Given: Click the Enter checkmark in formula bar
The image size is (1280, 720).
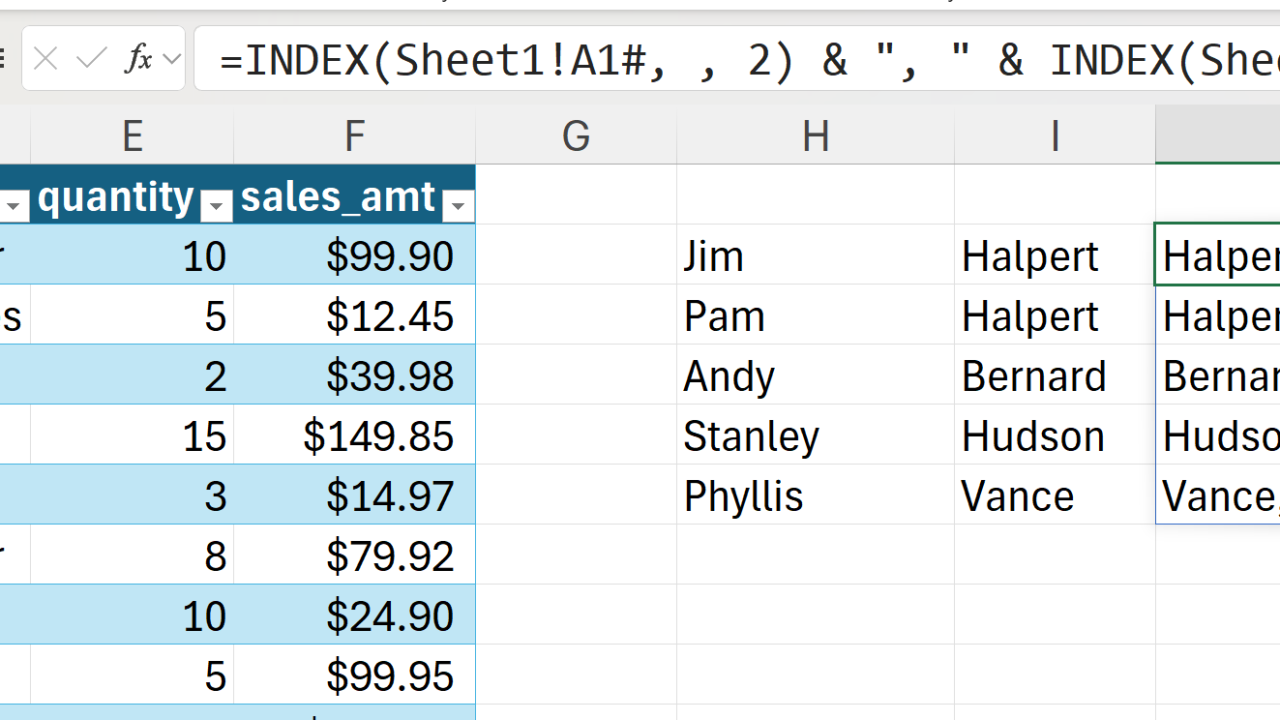Looking at the screenshot, I should coord(91,60).
